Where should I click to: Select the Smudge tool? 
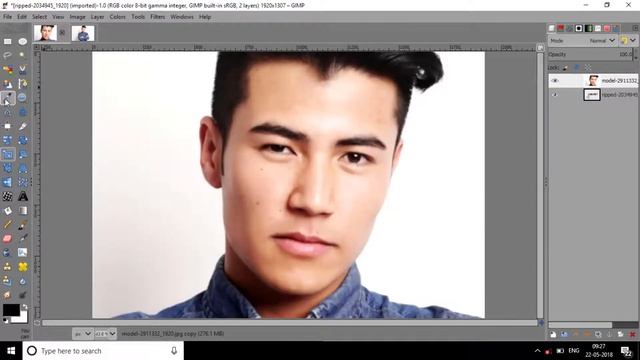[7, 294]
